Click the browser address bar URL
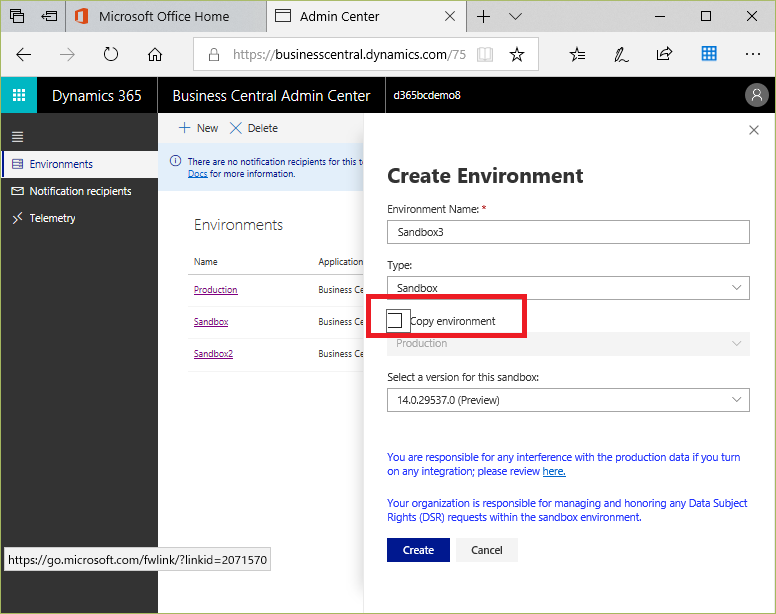Viewport: 776px width, 614px height. click(349, 54)
